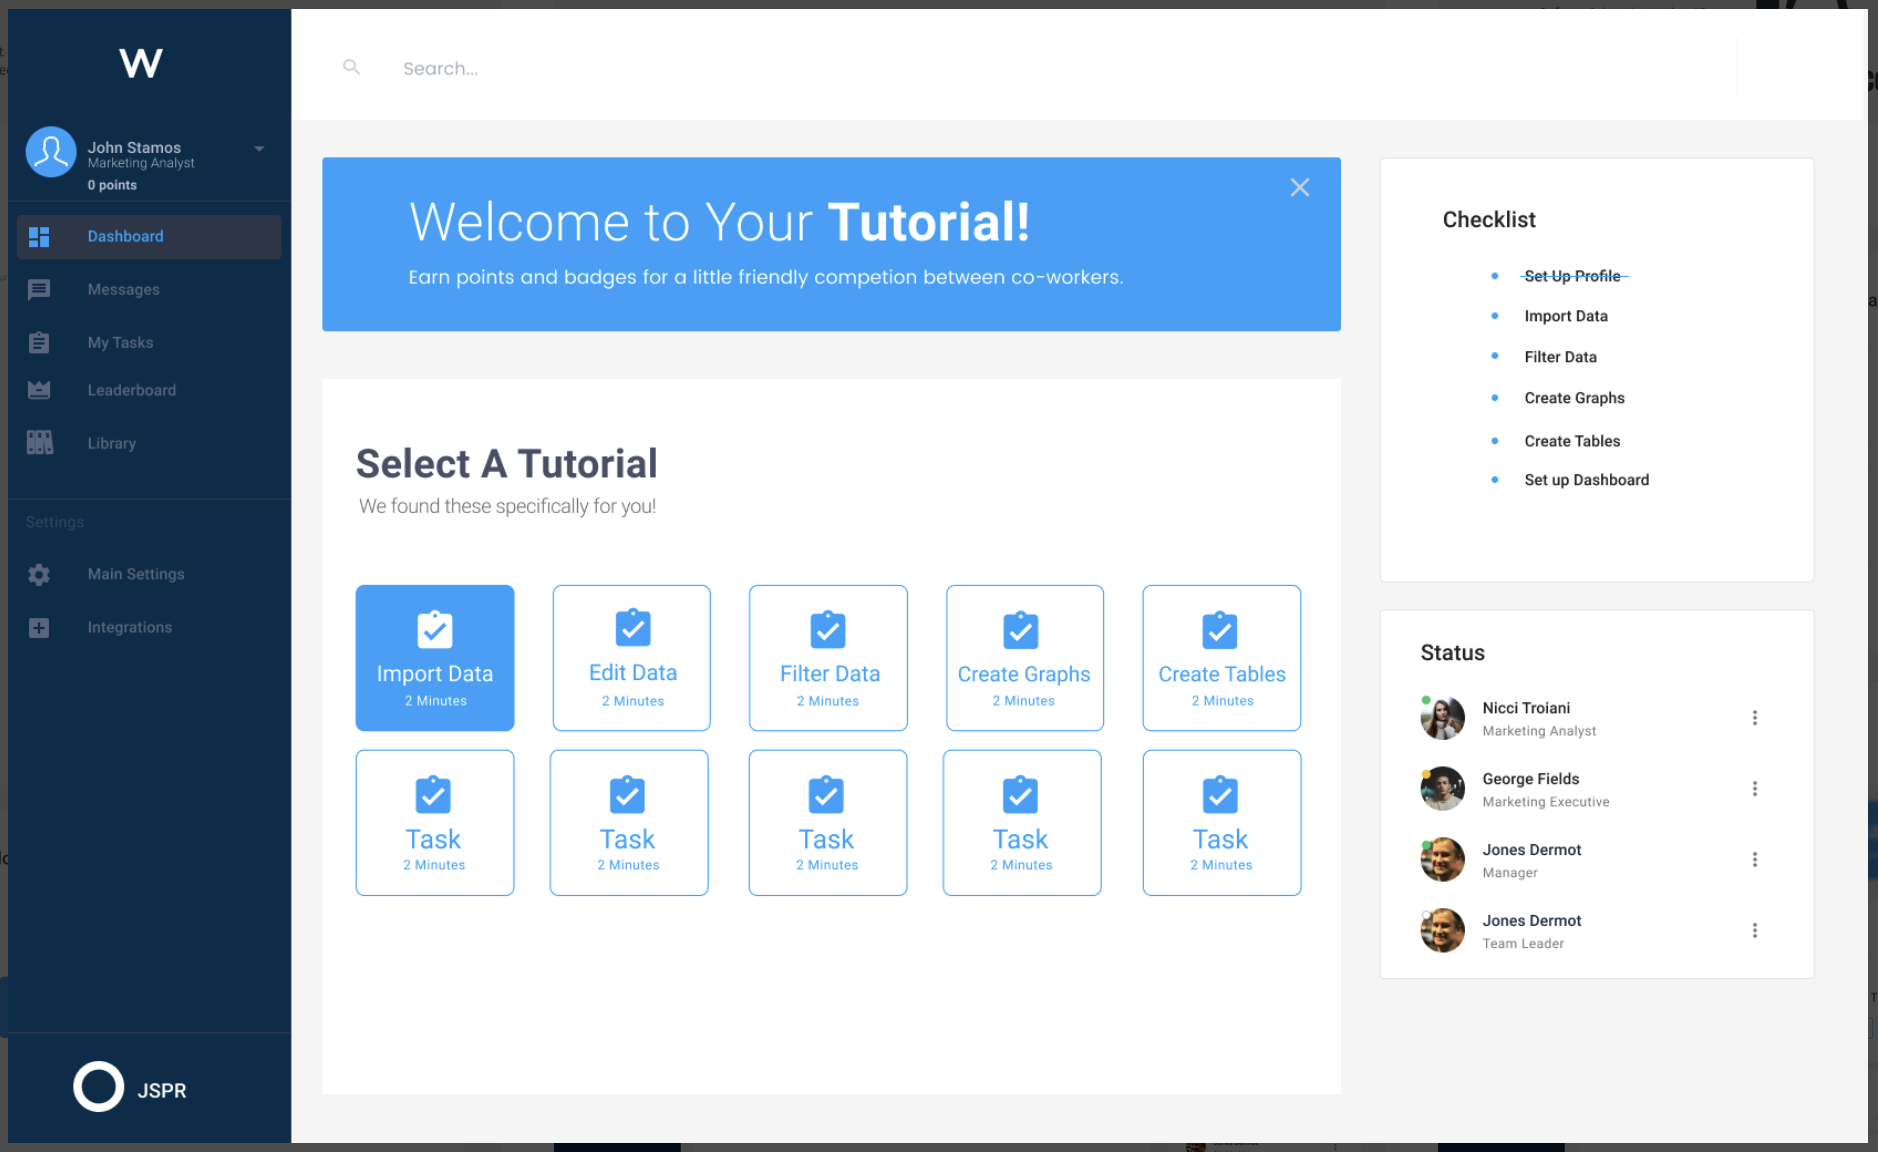Click the Integrations plus icon

coord(39,628)
